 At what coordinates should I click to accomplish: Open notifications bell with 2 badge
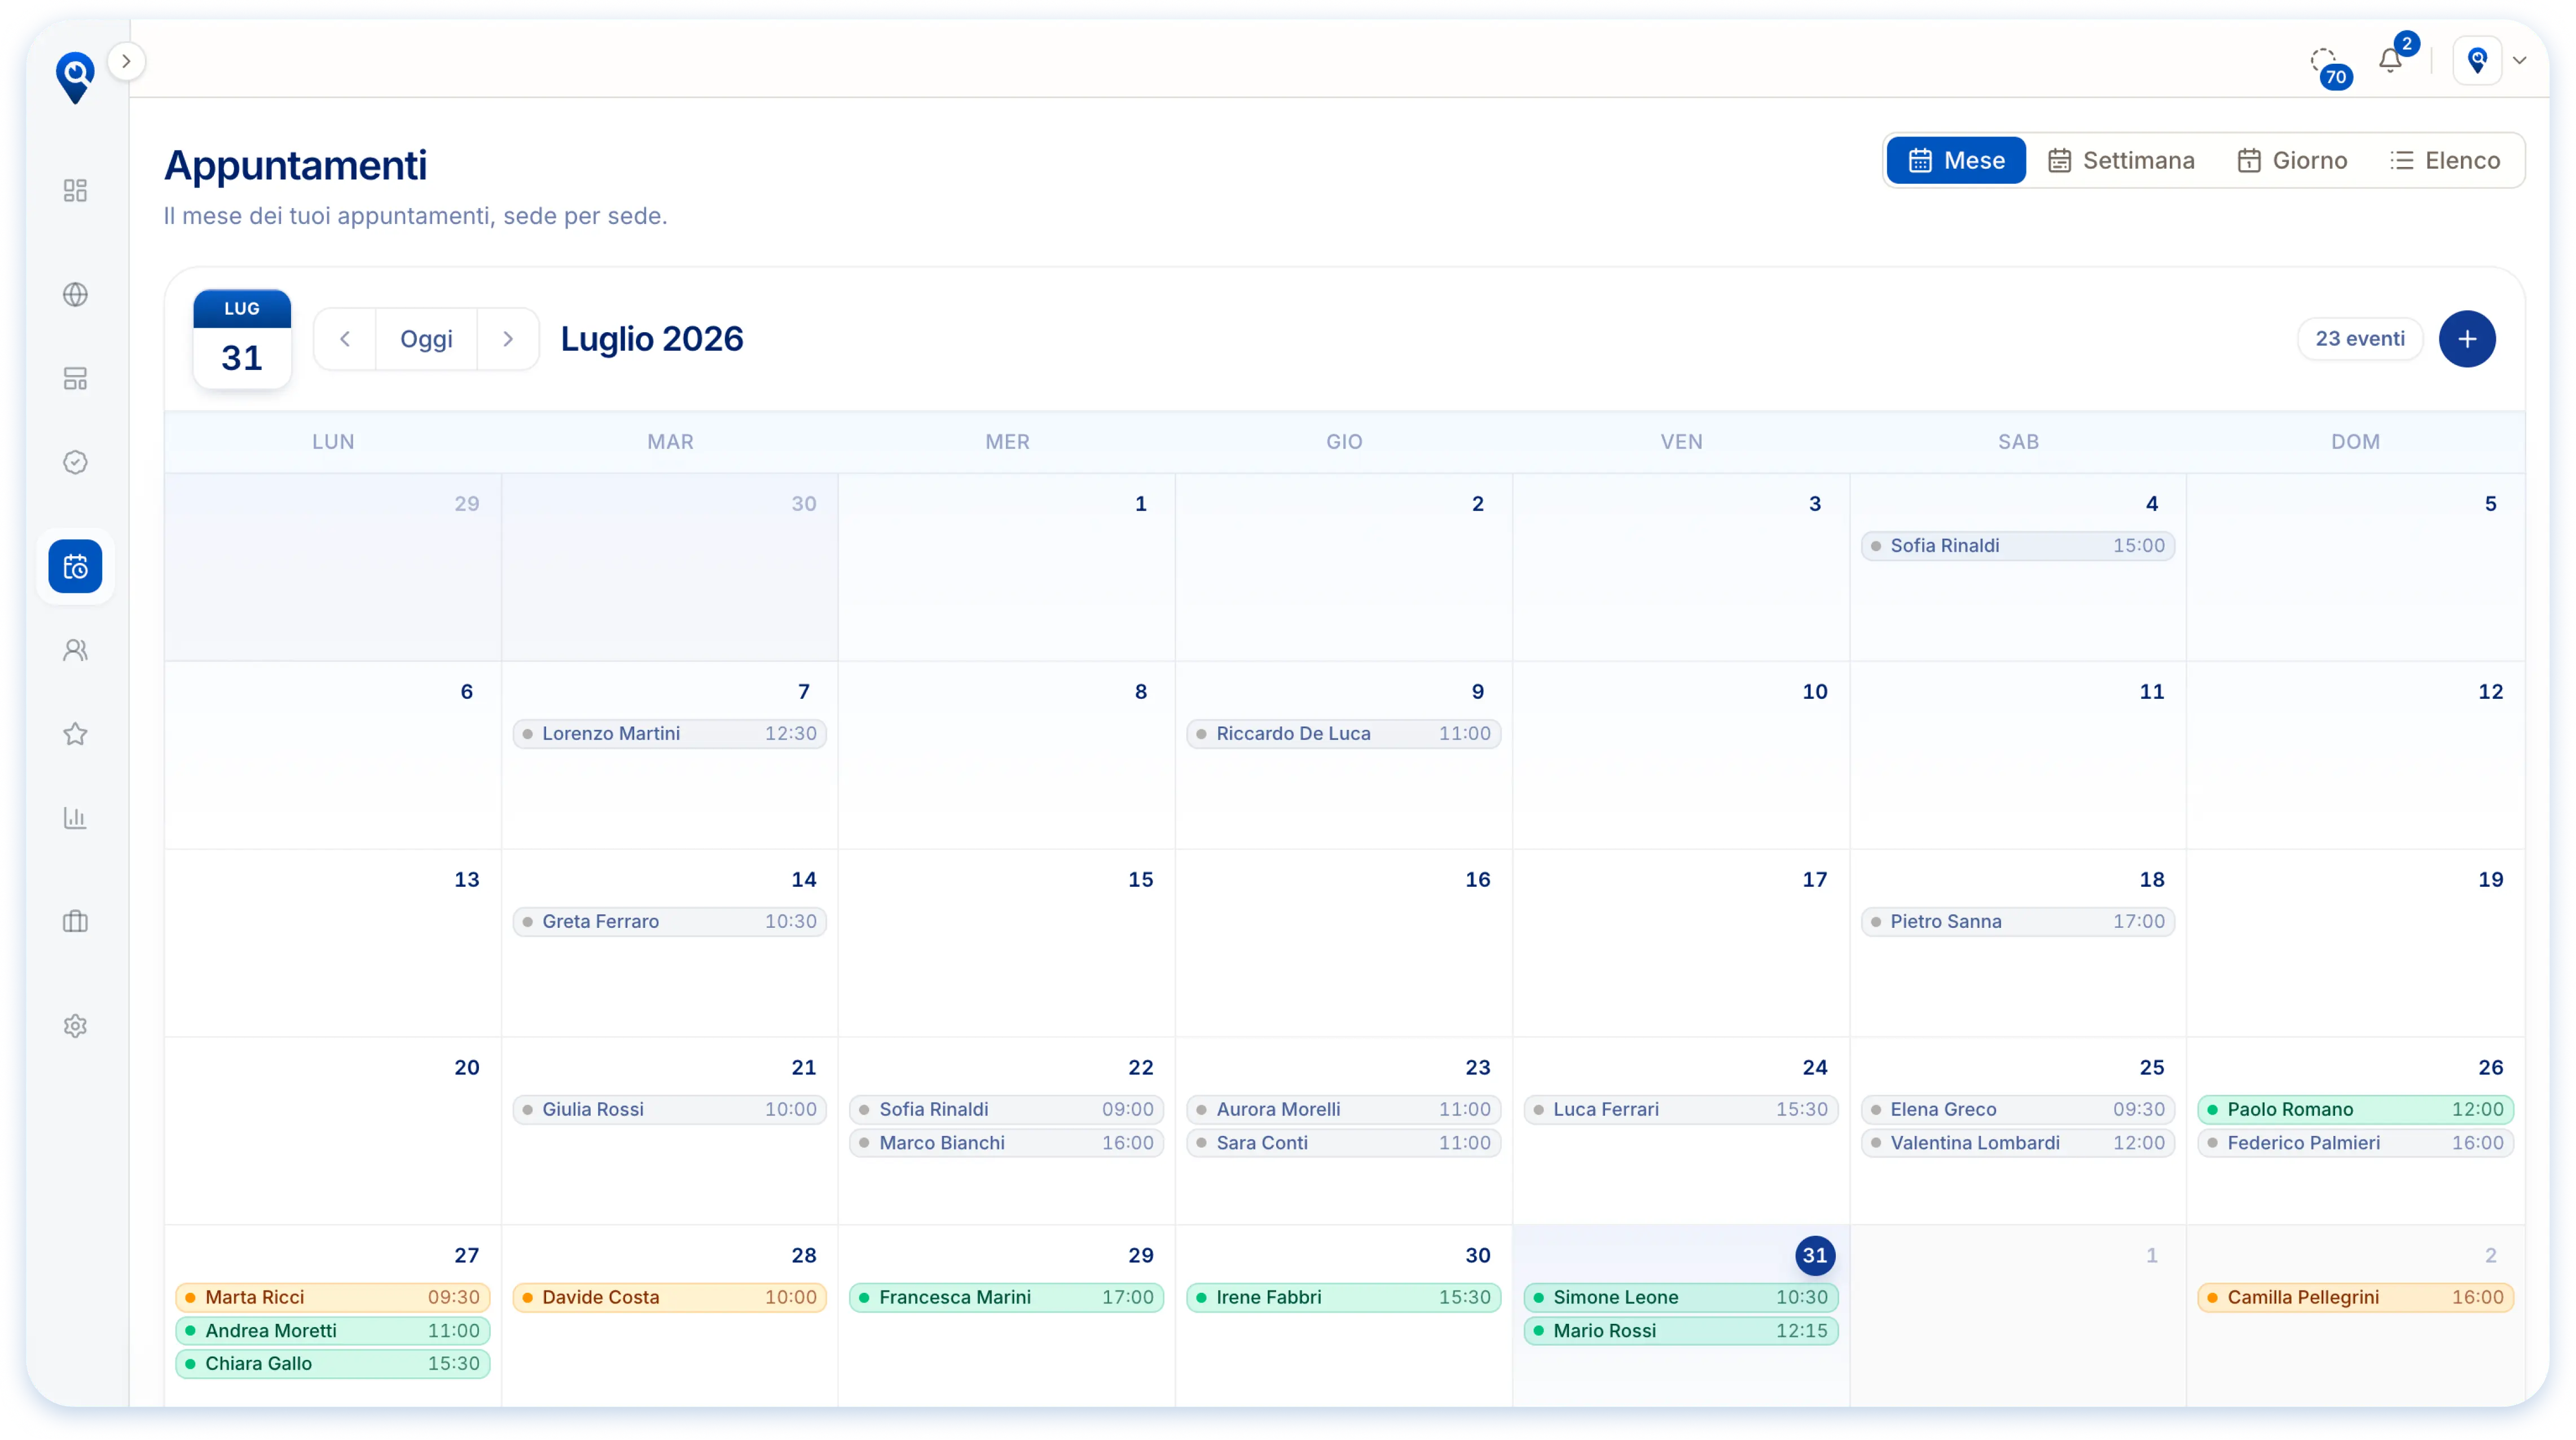pos(2392,60)
